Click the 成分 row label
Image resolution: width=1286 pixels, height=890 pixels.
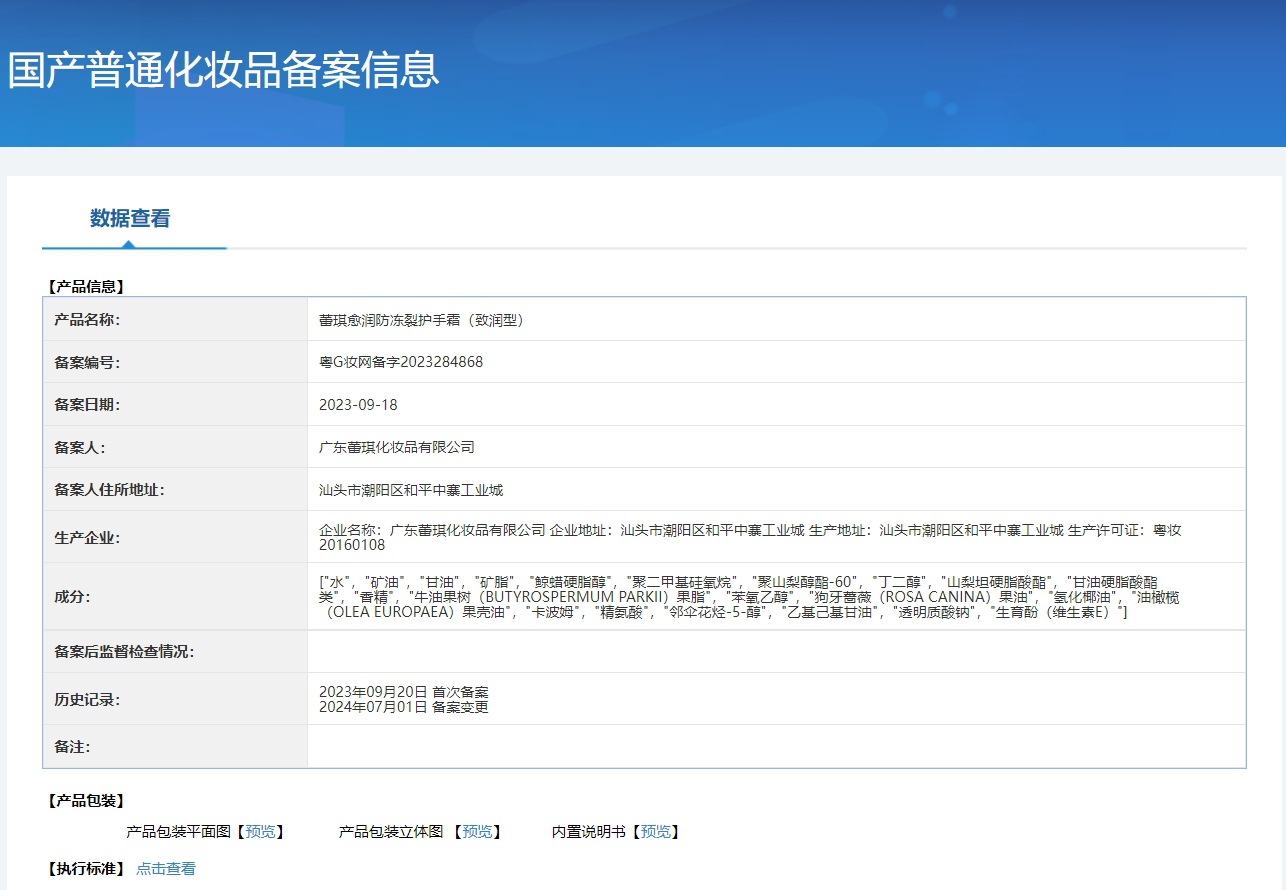click(x=72, y=597)
